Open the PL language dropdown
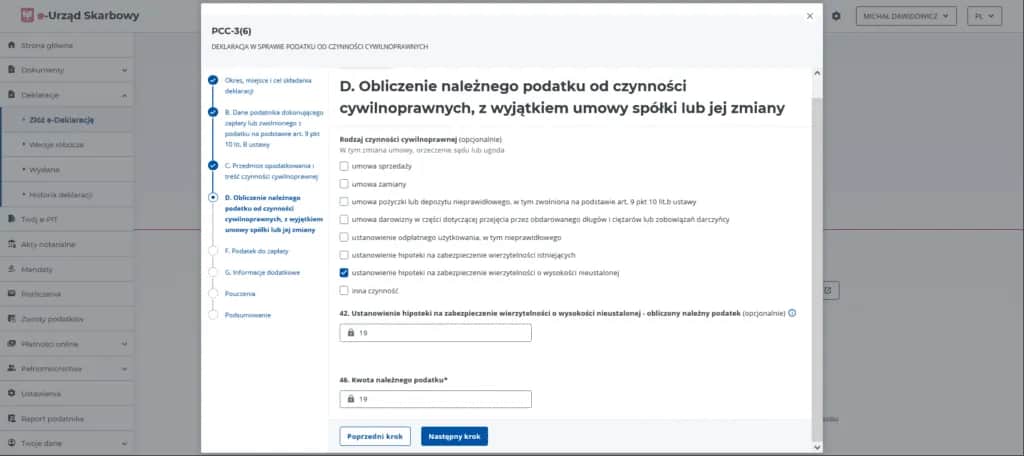 (984, 16)
